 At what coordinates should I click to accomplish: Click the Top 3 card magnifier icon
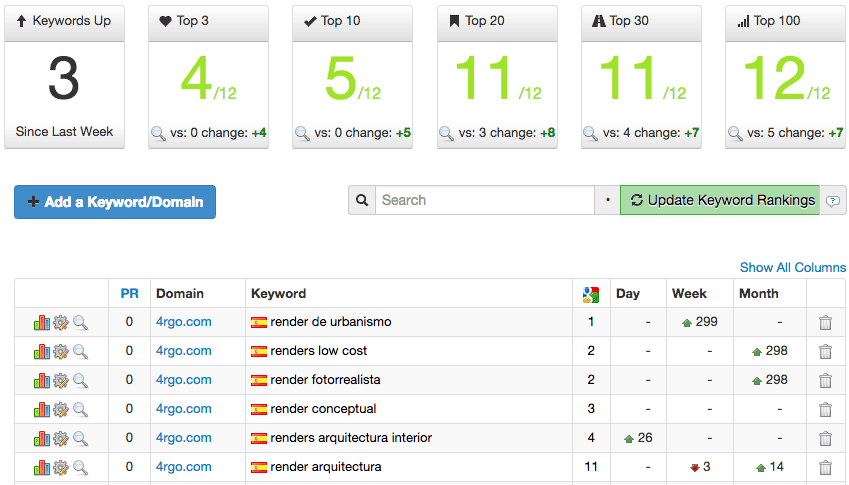158,133
